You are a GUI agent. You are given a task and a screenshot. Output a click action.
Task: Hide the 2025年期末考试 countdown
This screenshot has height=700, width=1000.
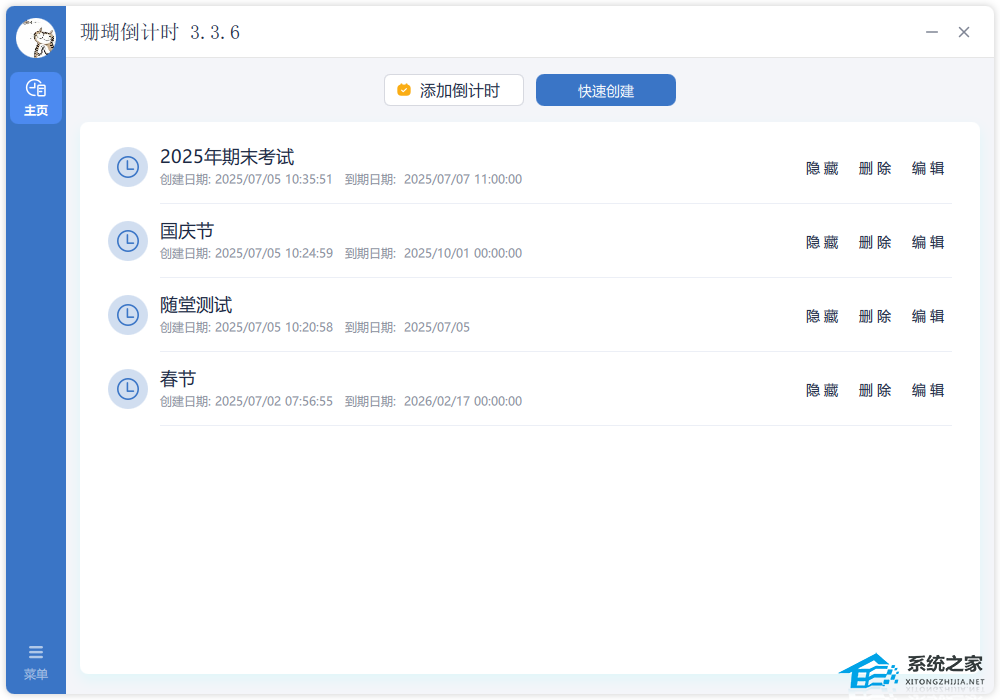point(822,168)
